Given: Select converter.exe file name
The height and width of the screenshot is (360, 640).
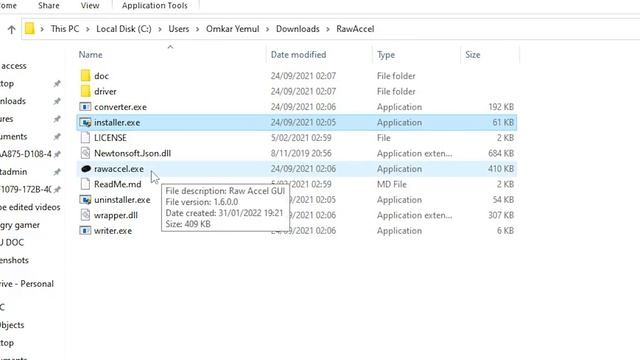Looking at the screenshot, I should click(120, 107).
